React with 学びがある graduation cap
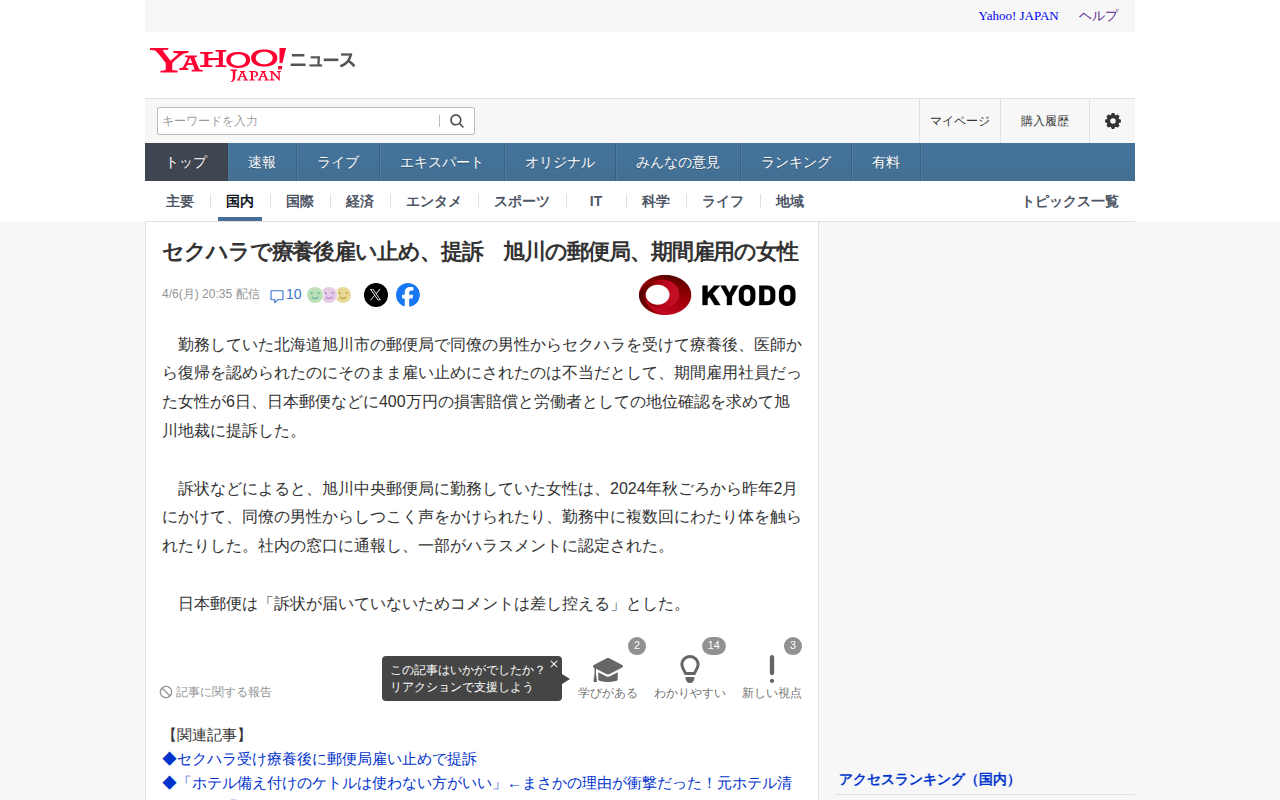Screen dimensions: 1280x800 pos(608,678)
